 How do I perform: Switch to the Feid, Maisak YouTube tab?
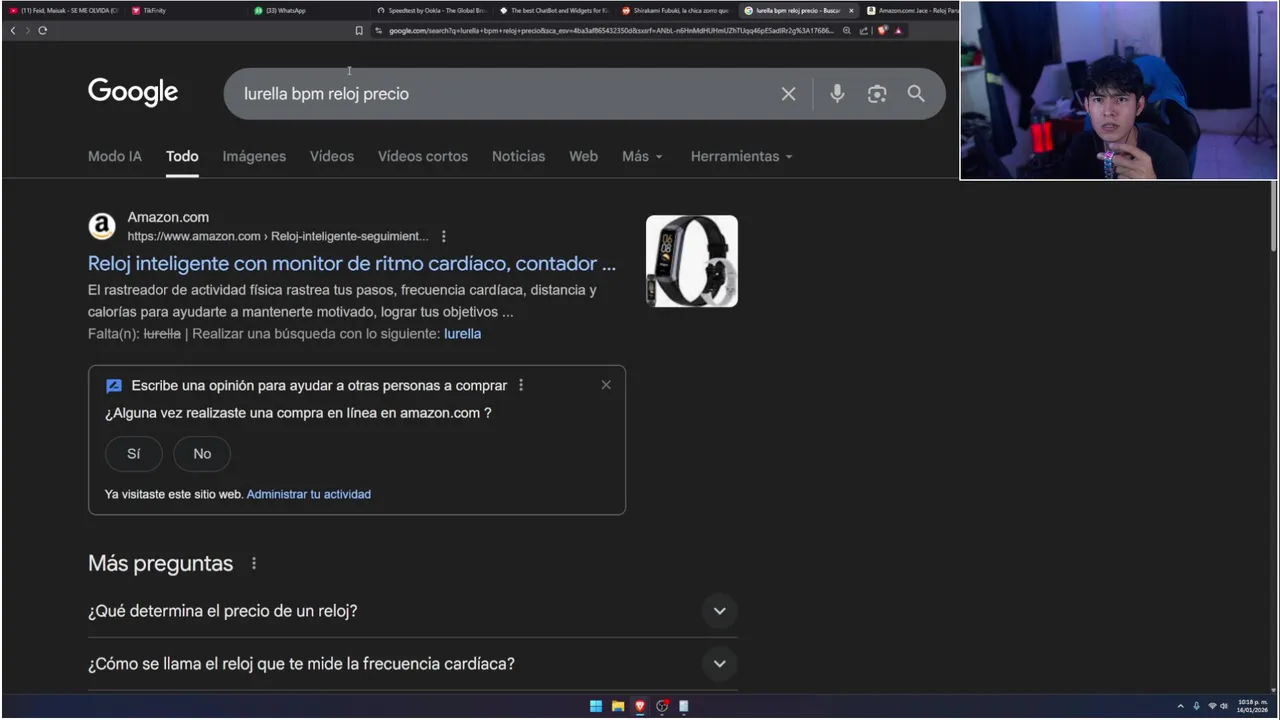pos(64,10)
